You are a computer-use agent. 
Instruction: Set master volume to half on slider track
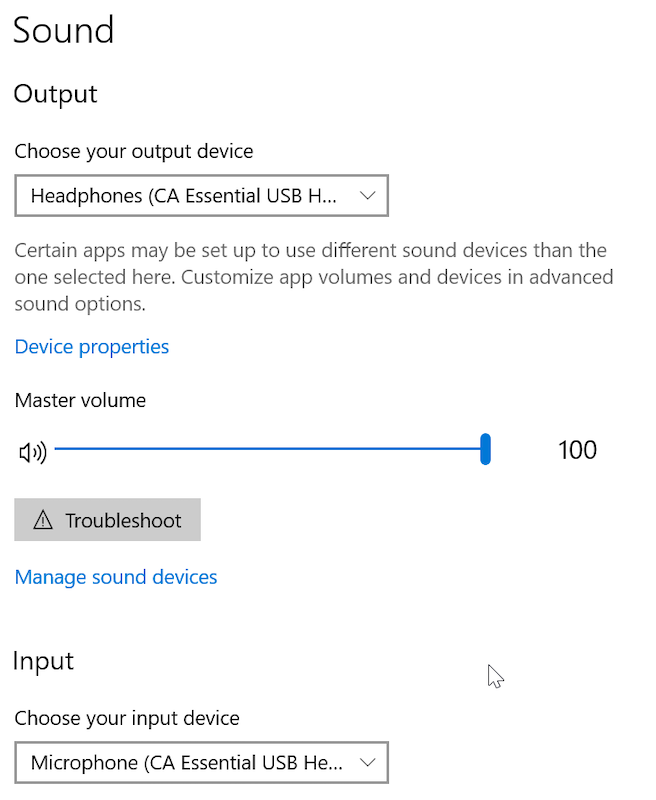pos(270,449)
